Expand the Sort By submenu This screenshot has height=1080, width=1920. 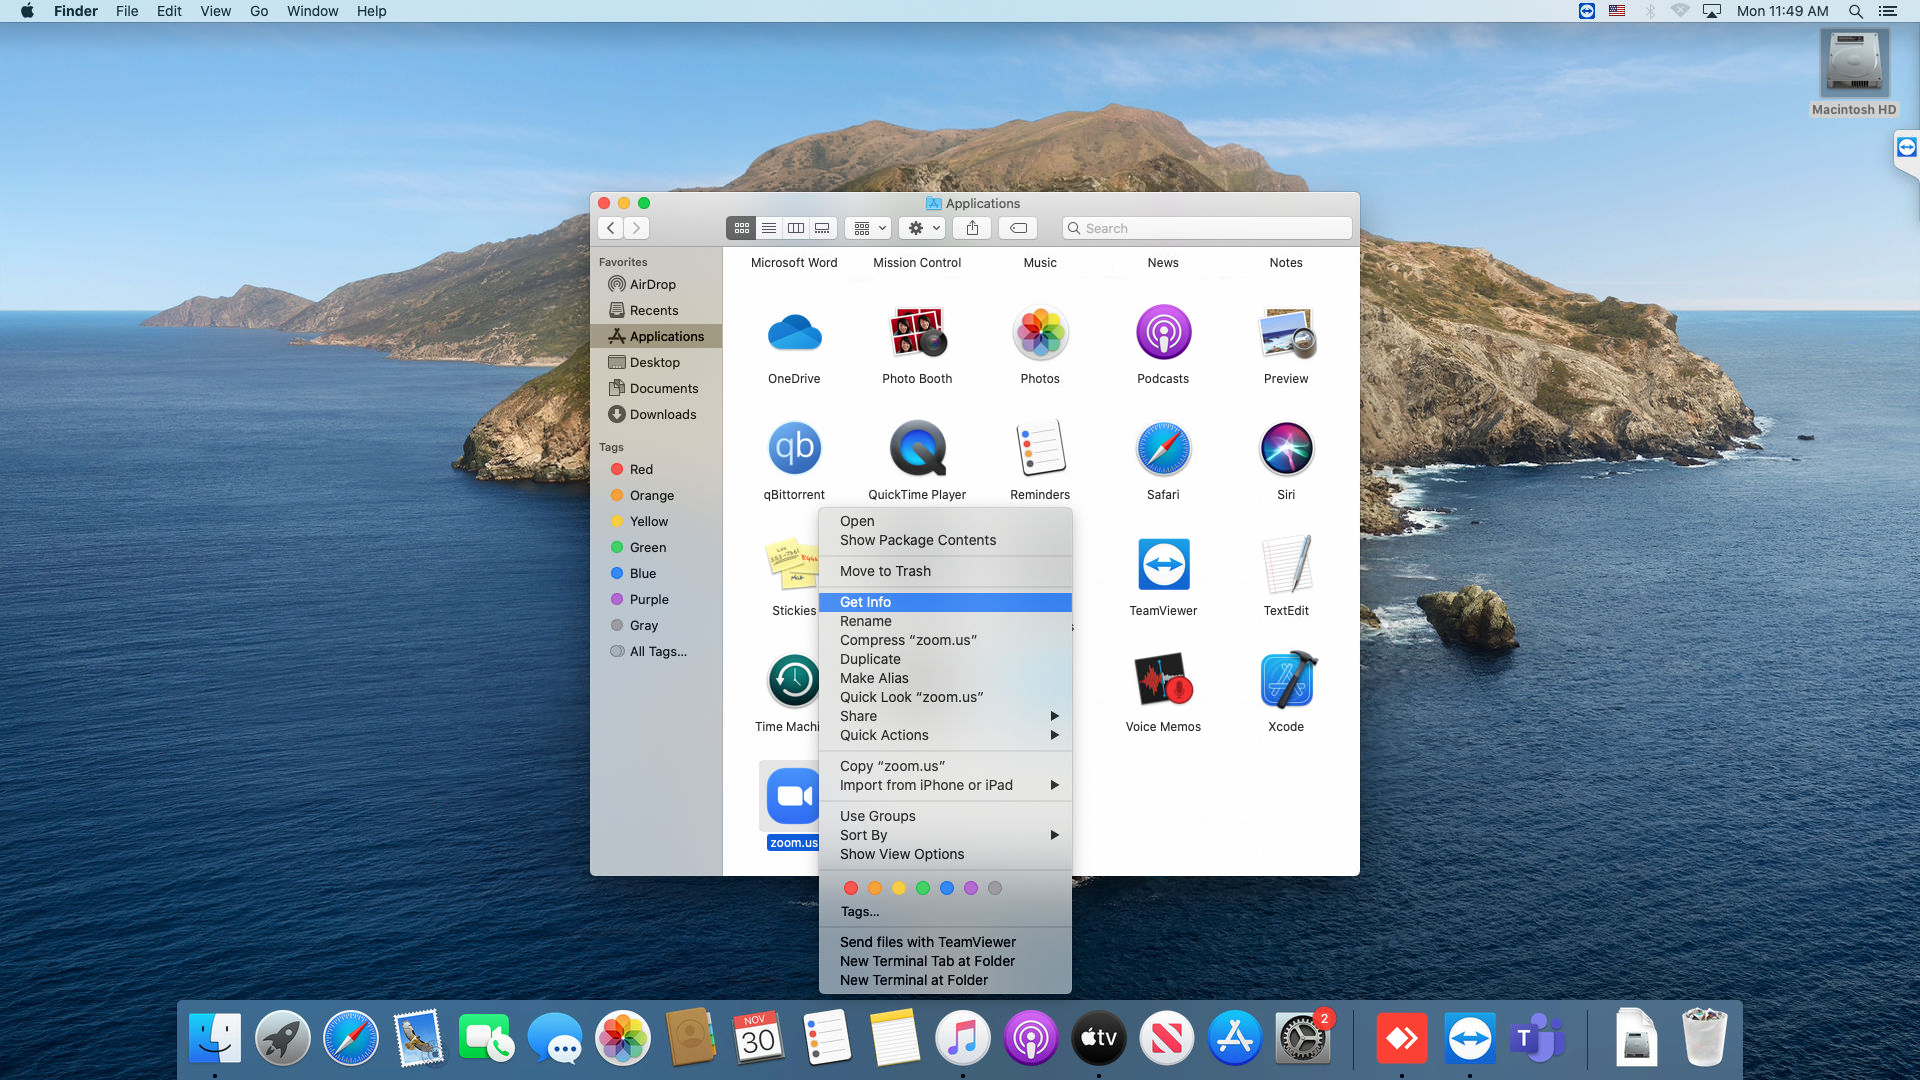pyautogui.click(x=945, y=835)
